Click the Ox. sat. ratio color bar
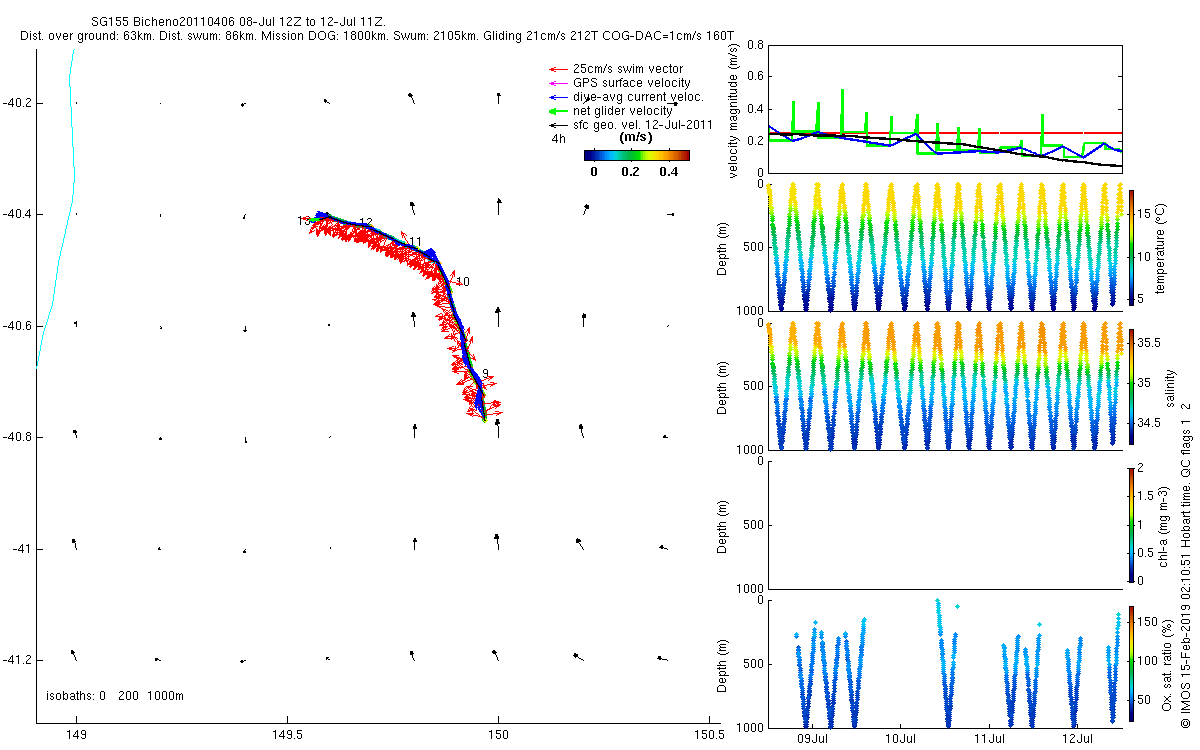Viewport: 1200px width, 750px height. click(1131, 663)
